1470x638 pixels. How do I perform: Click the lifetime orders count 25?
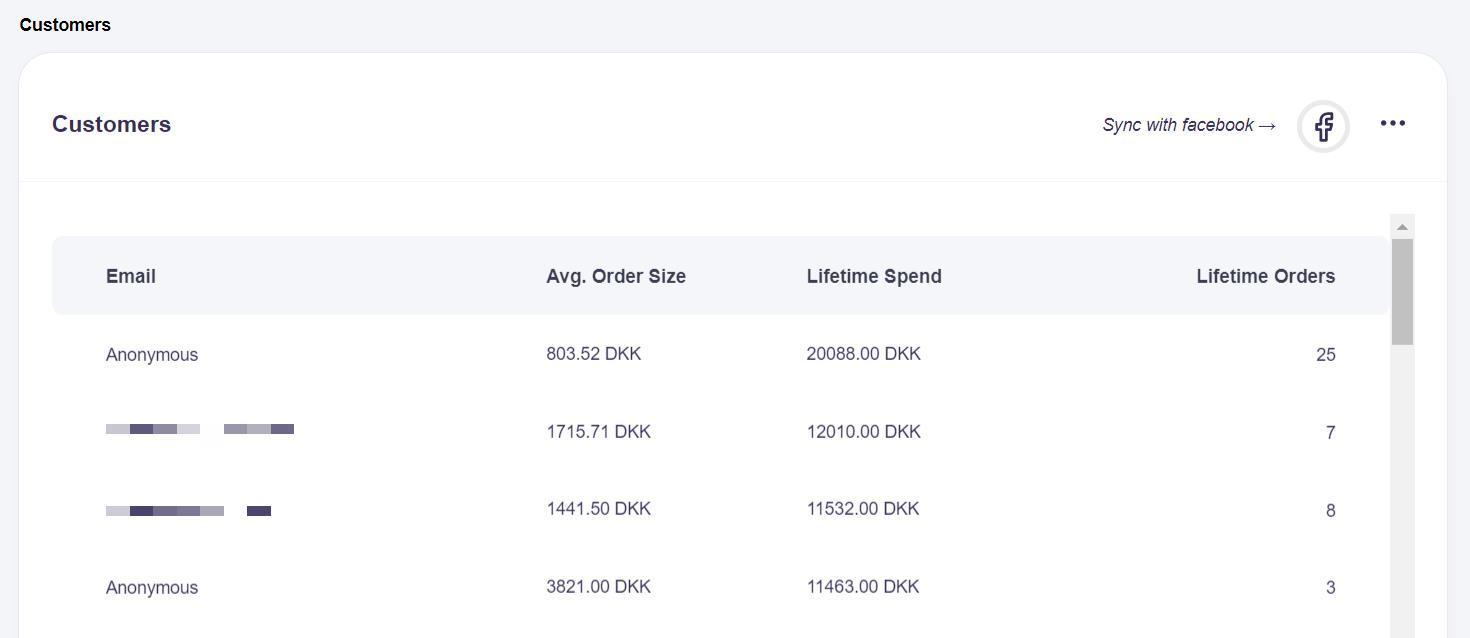point(1325,355)
